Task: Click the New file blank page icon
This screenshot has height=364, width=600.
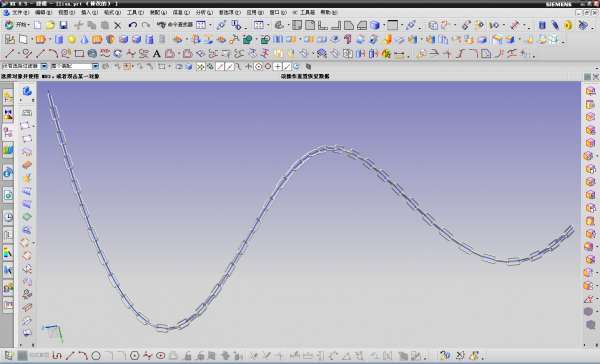Action: click(37, 25)
